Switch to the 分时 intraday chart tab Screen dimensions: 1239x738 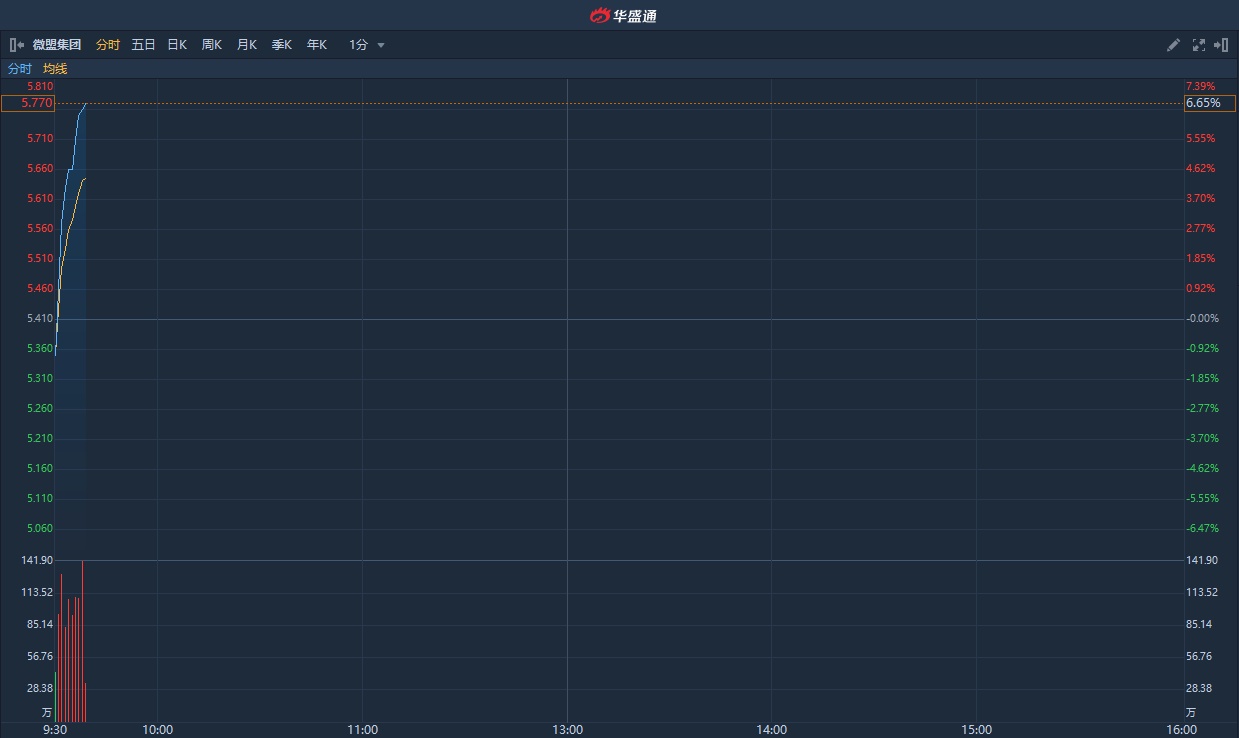(107, 45)
